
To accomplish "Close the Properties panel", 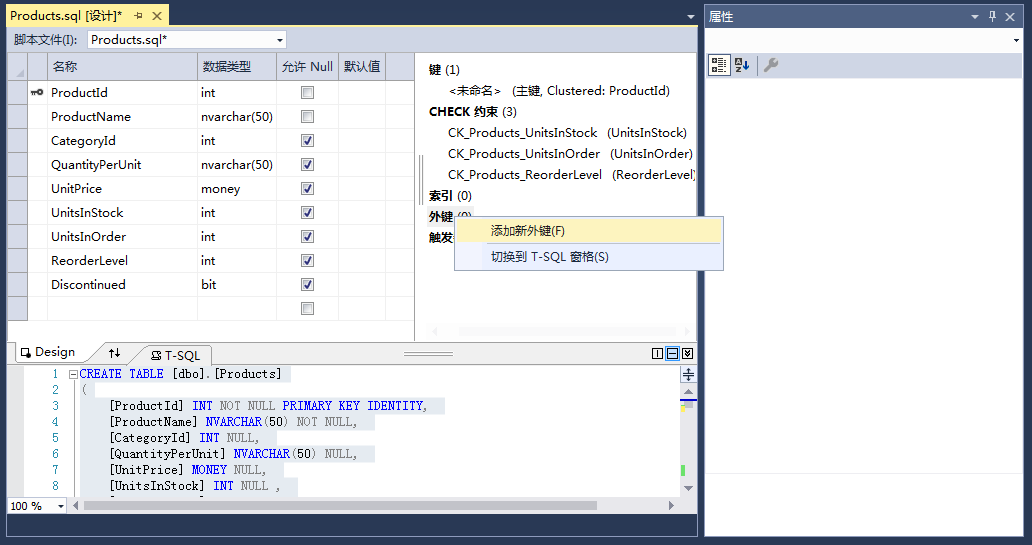I will 1010,16.
